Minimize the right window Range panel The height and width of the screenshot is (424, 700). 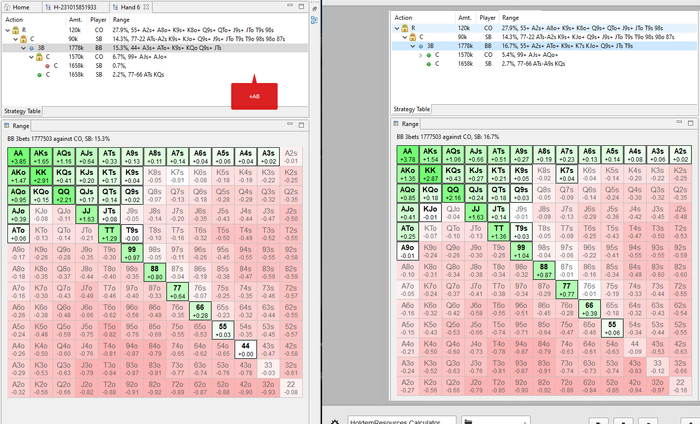(679, 121)
